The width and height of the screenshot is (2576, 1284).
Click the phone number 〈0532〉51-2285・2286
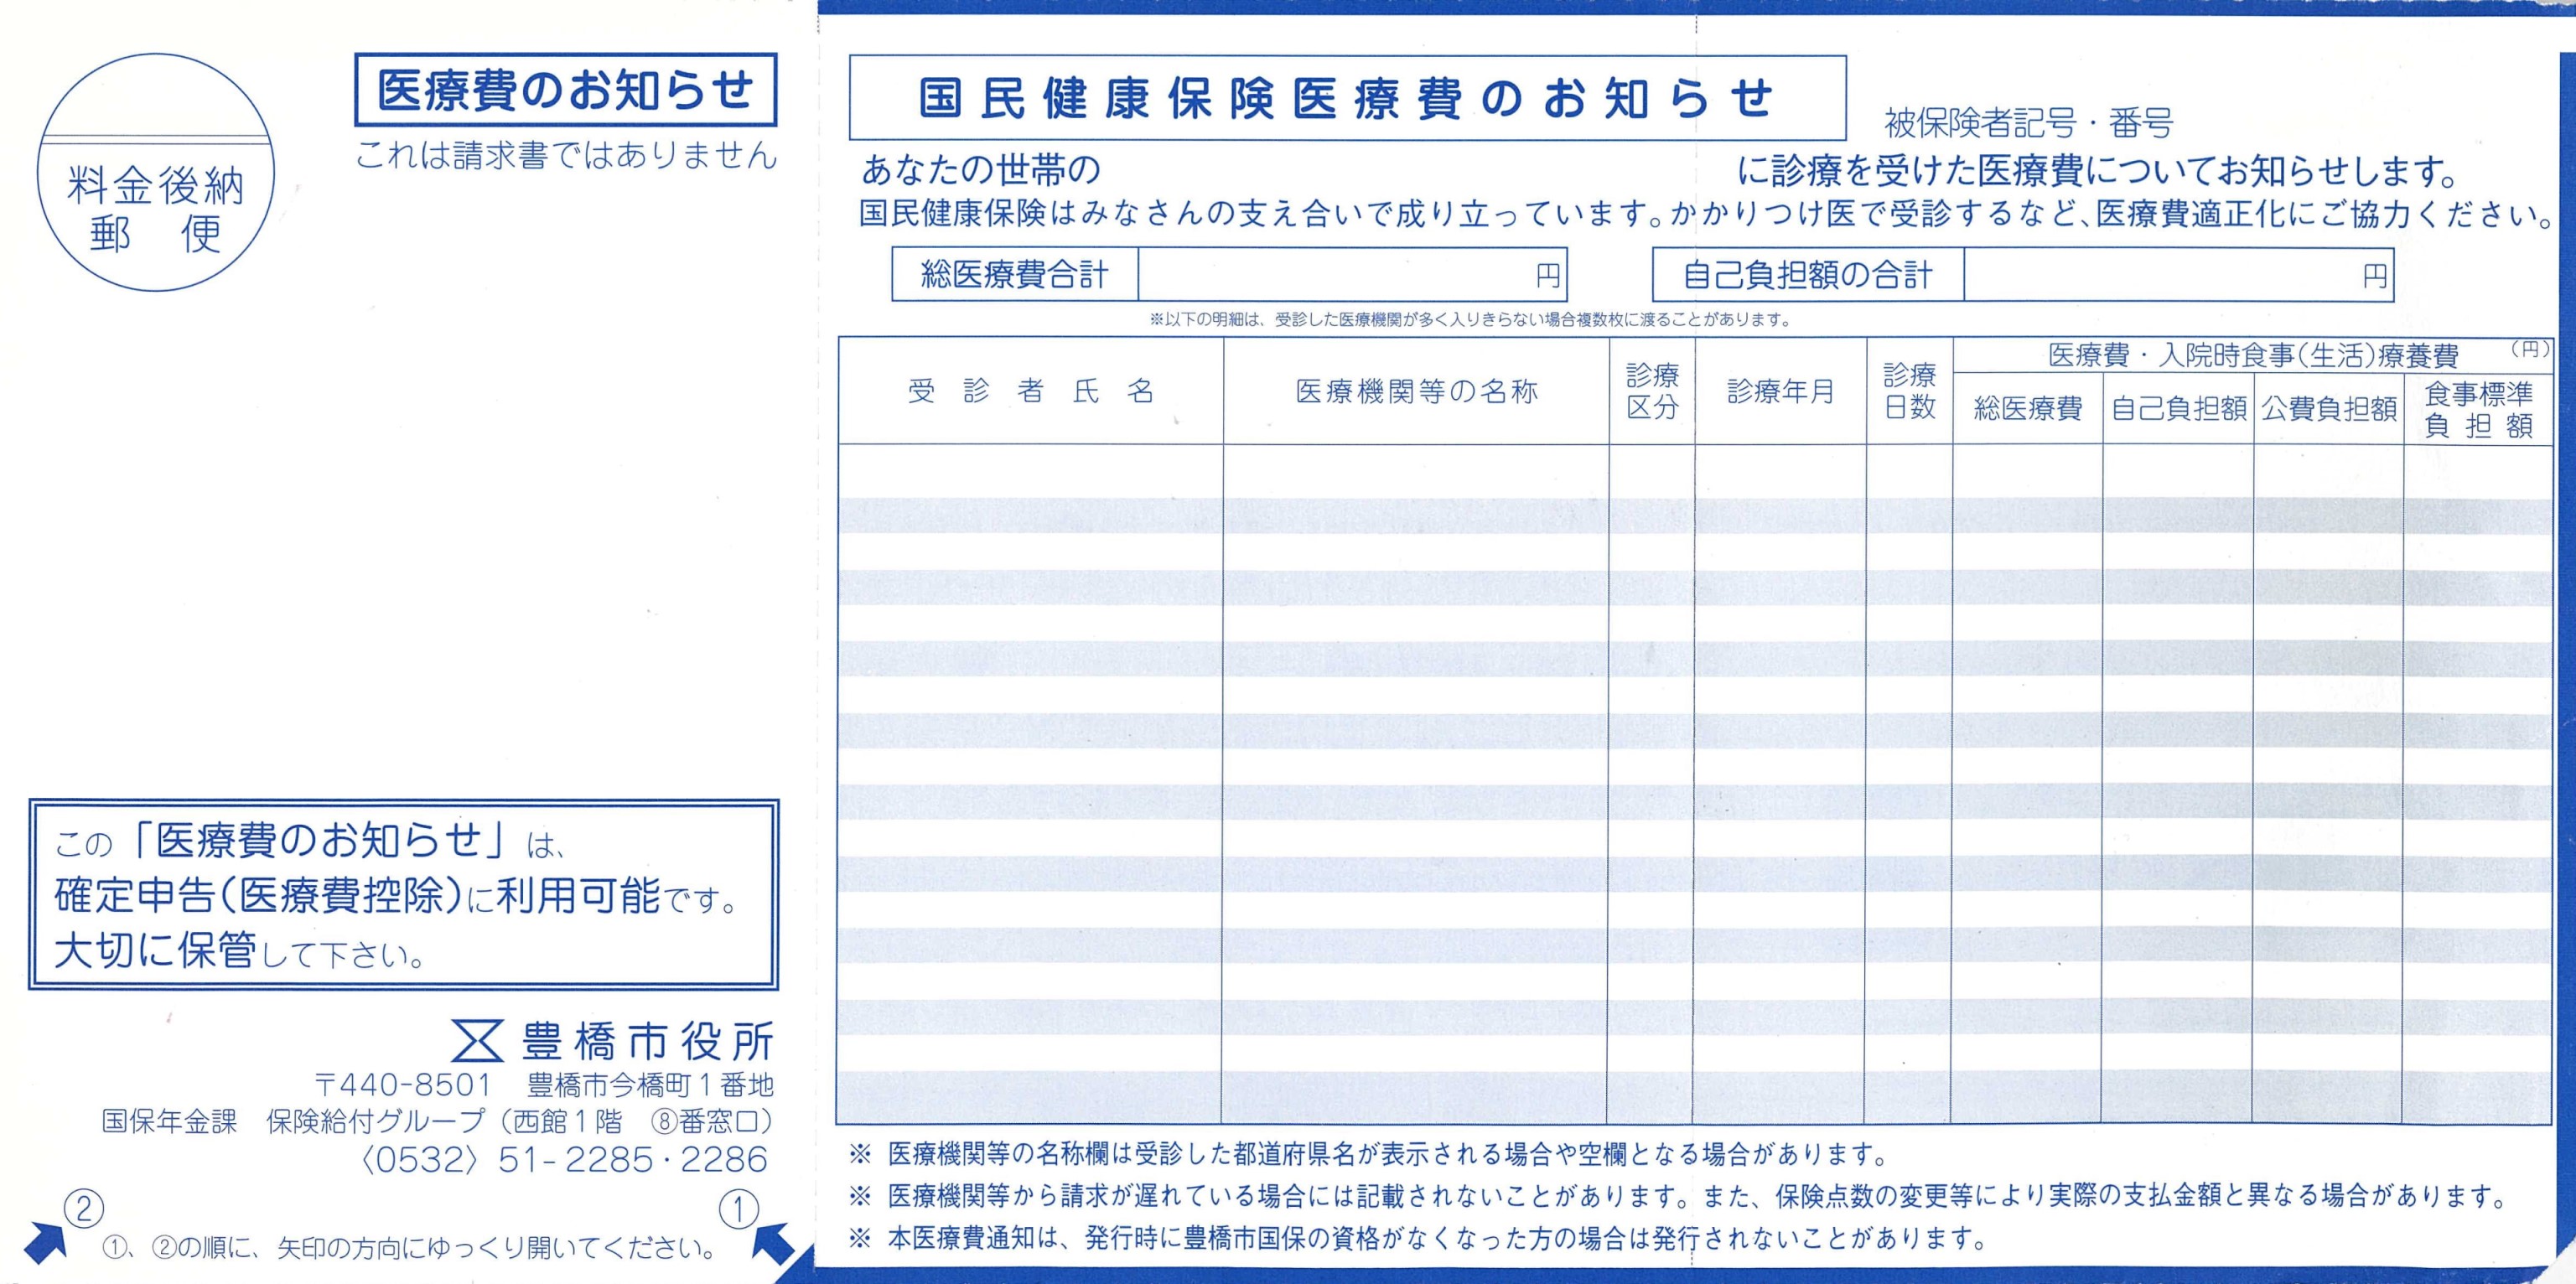point(564,1160)
